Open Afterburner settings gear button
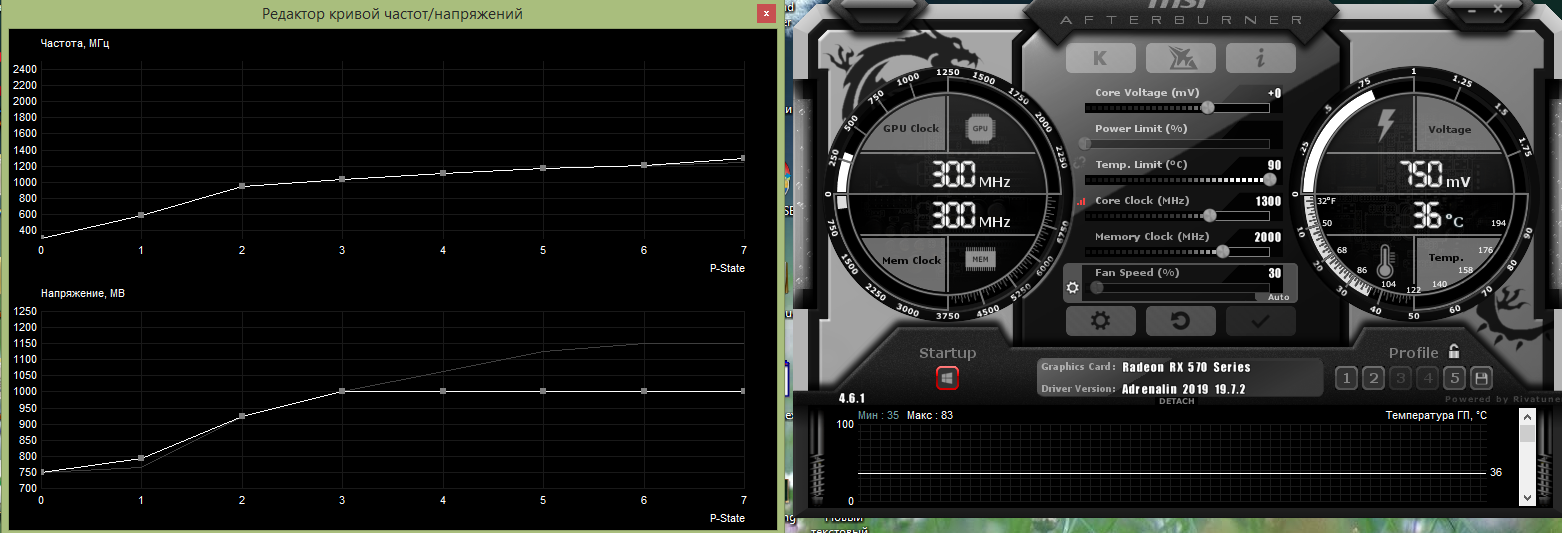The width and height of the screenshot is (1562, 533). [1100, 321]
